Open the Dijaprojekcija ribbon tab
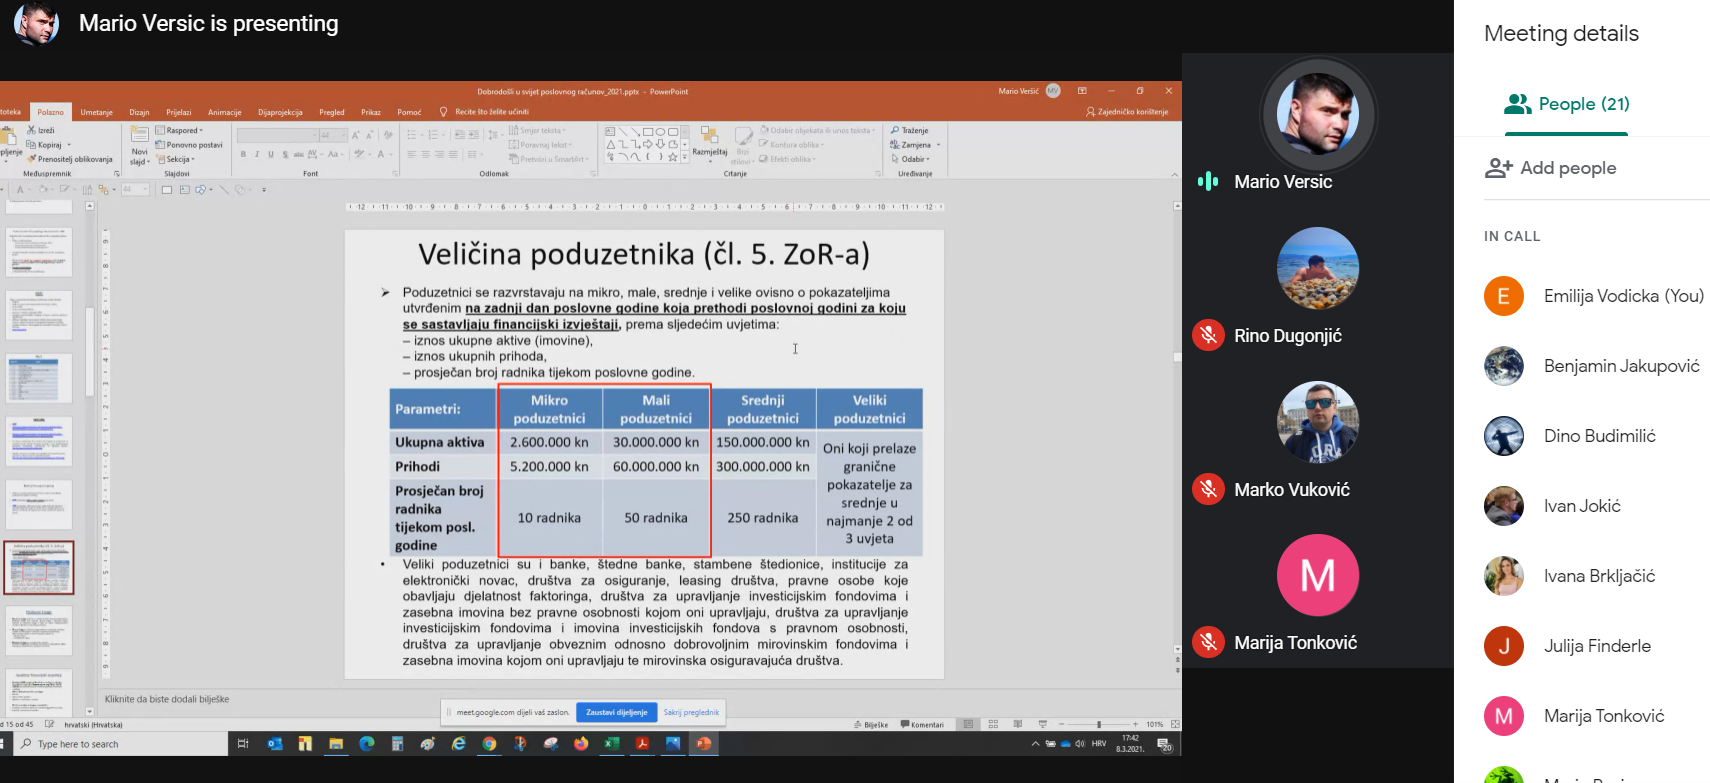The width and height of the screenshot is (1710, 783). coord(280,112)
